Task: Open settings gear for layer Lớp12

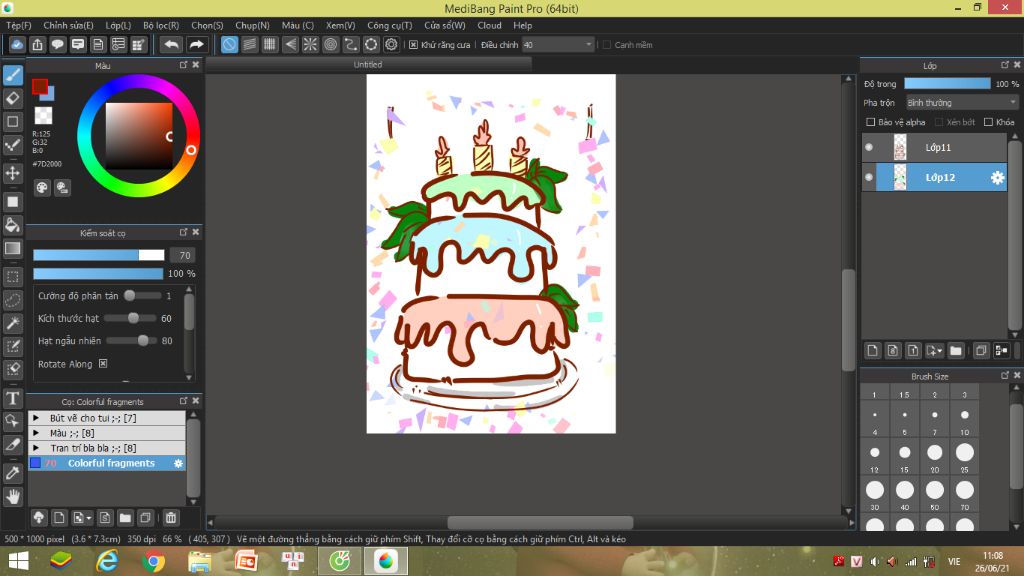Action: click(x=997, y=178)
